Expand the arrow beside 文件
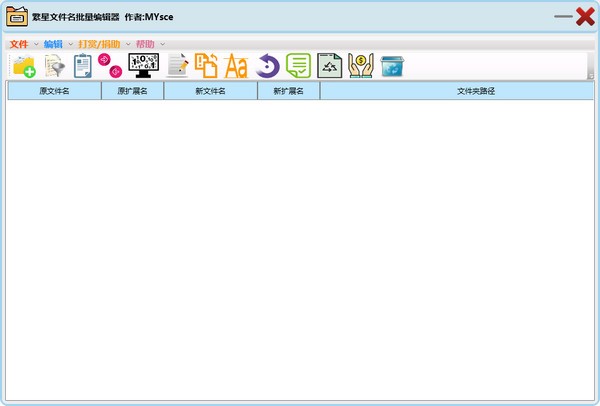This screenshot has width=600, height=406. click(x=36, y=44)
